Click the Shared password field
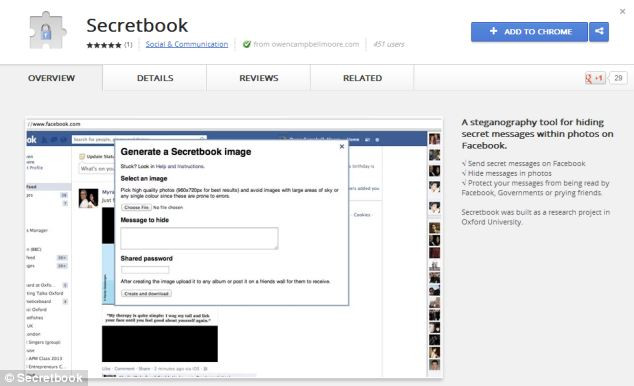The height and width of the screenshot is (386, 634). (x=145, y=270)
